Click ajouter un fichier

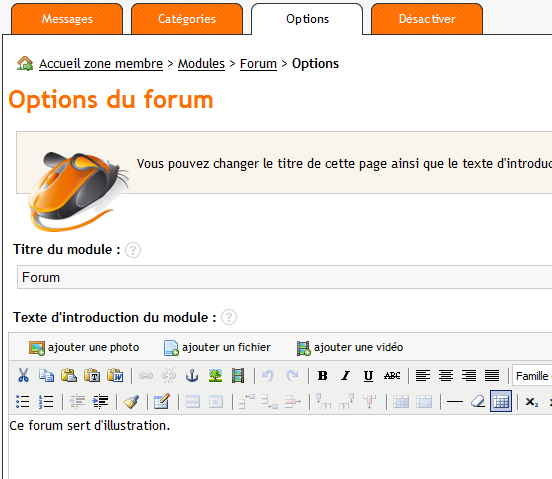pyautogui.click(x=217, y=347)
